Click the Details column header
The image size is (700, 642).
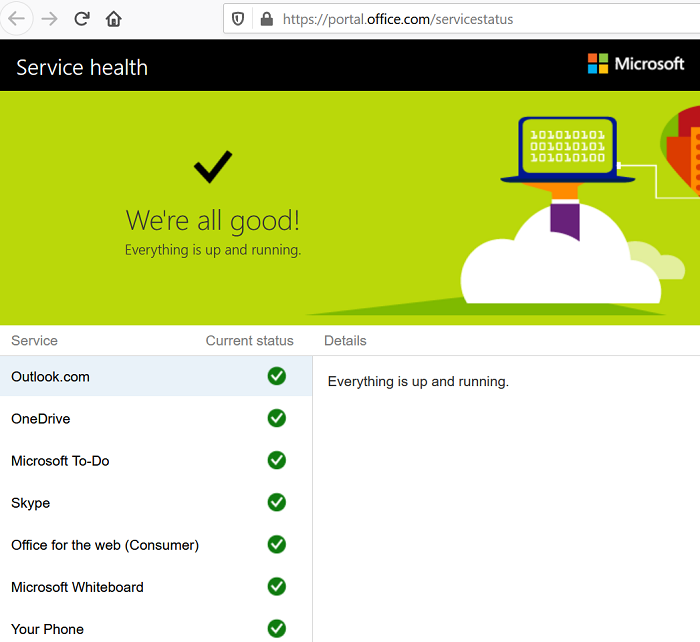pyautogui.click(x=345, y=341)
